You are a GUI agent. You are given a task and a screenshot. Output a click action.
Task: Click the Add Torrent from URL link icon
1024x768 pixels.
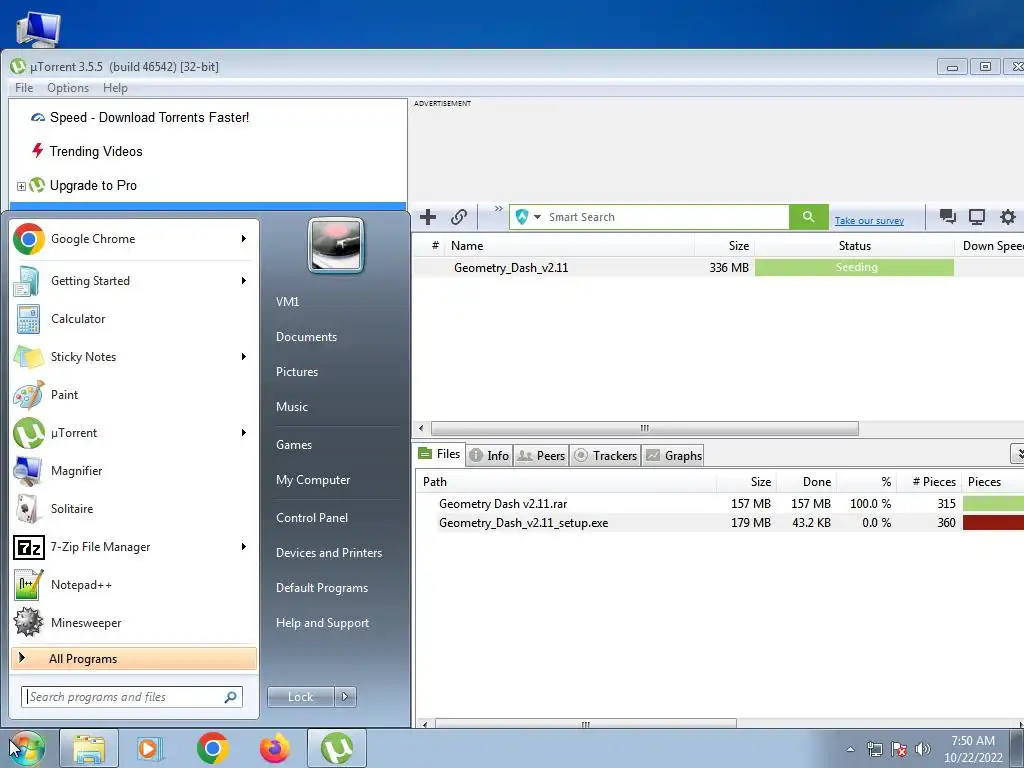click(459, 217)
